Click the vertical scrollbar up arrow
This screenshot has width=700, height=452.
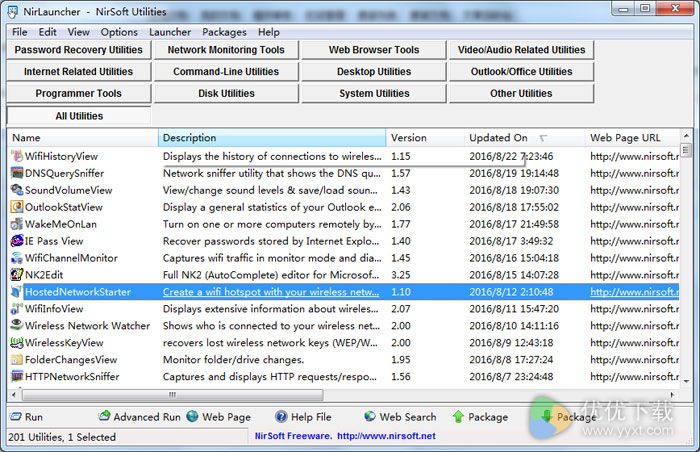[x=686, y=135]
